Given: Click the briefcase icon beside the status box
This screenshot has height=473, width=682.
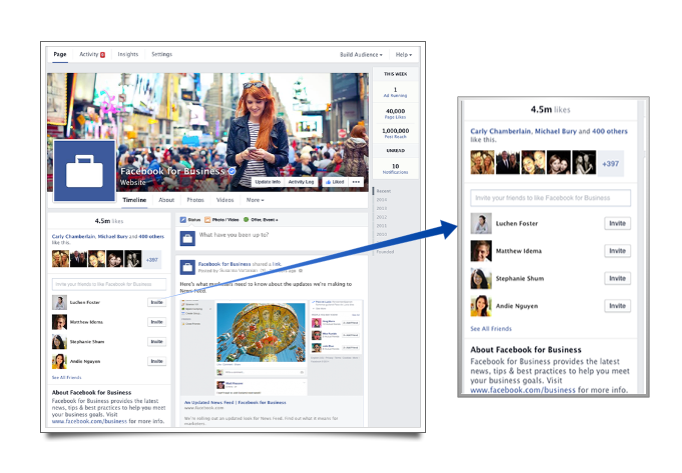Looking at the screenshot, I should tap(186, 237).
